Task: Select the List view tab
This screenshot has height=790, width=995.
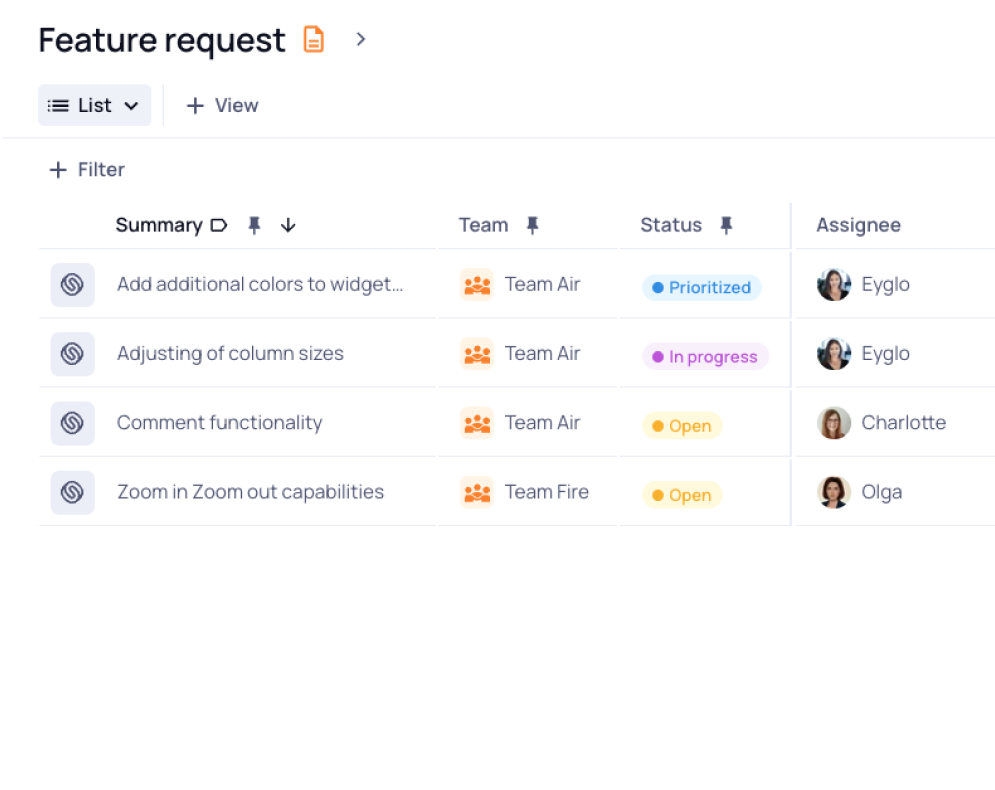Action: pos(94,105)
